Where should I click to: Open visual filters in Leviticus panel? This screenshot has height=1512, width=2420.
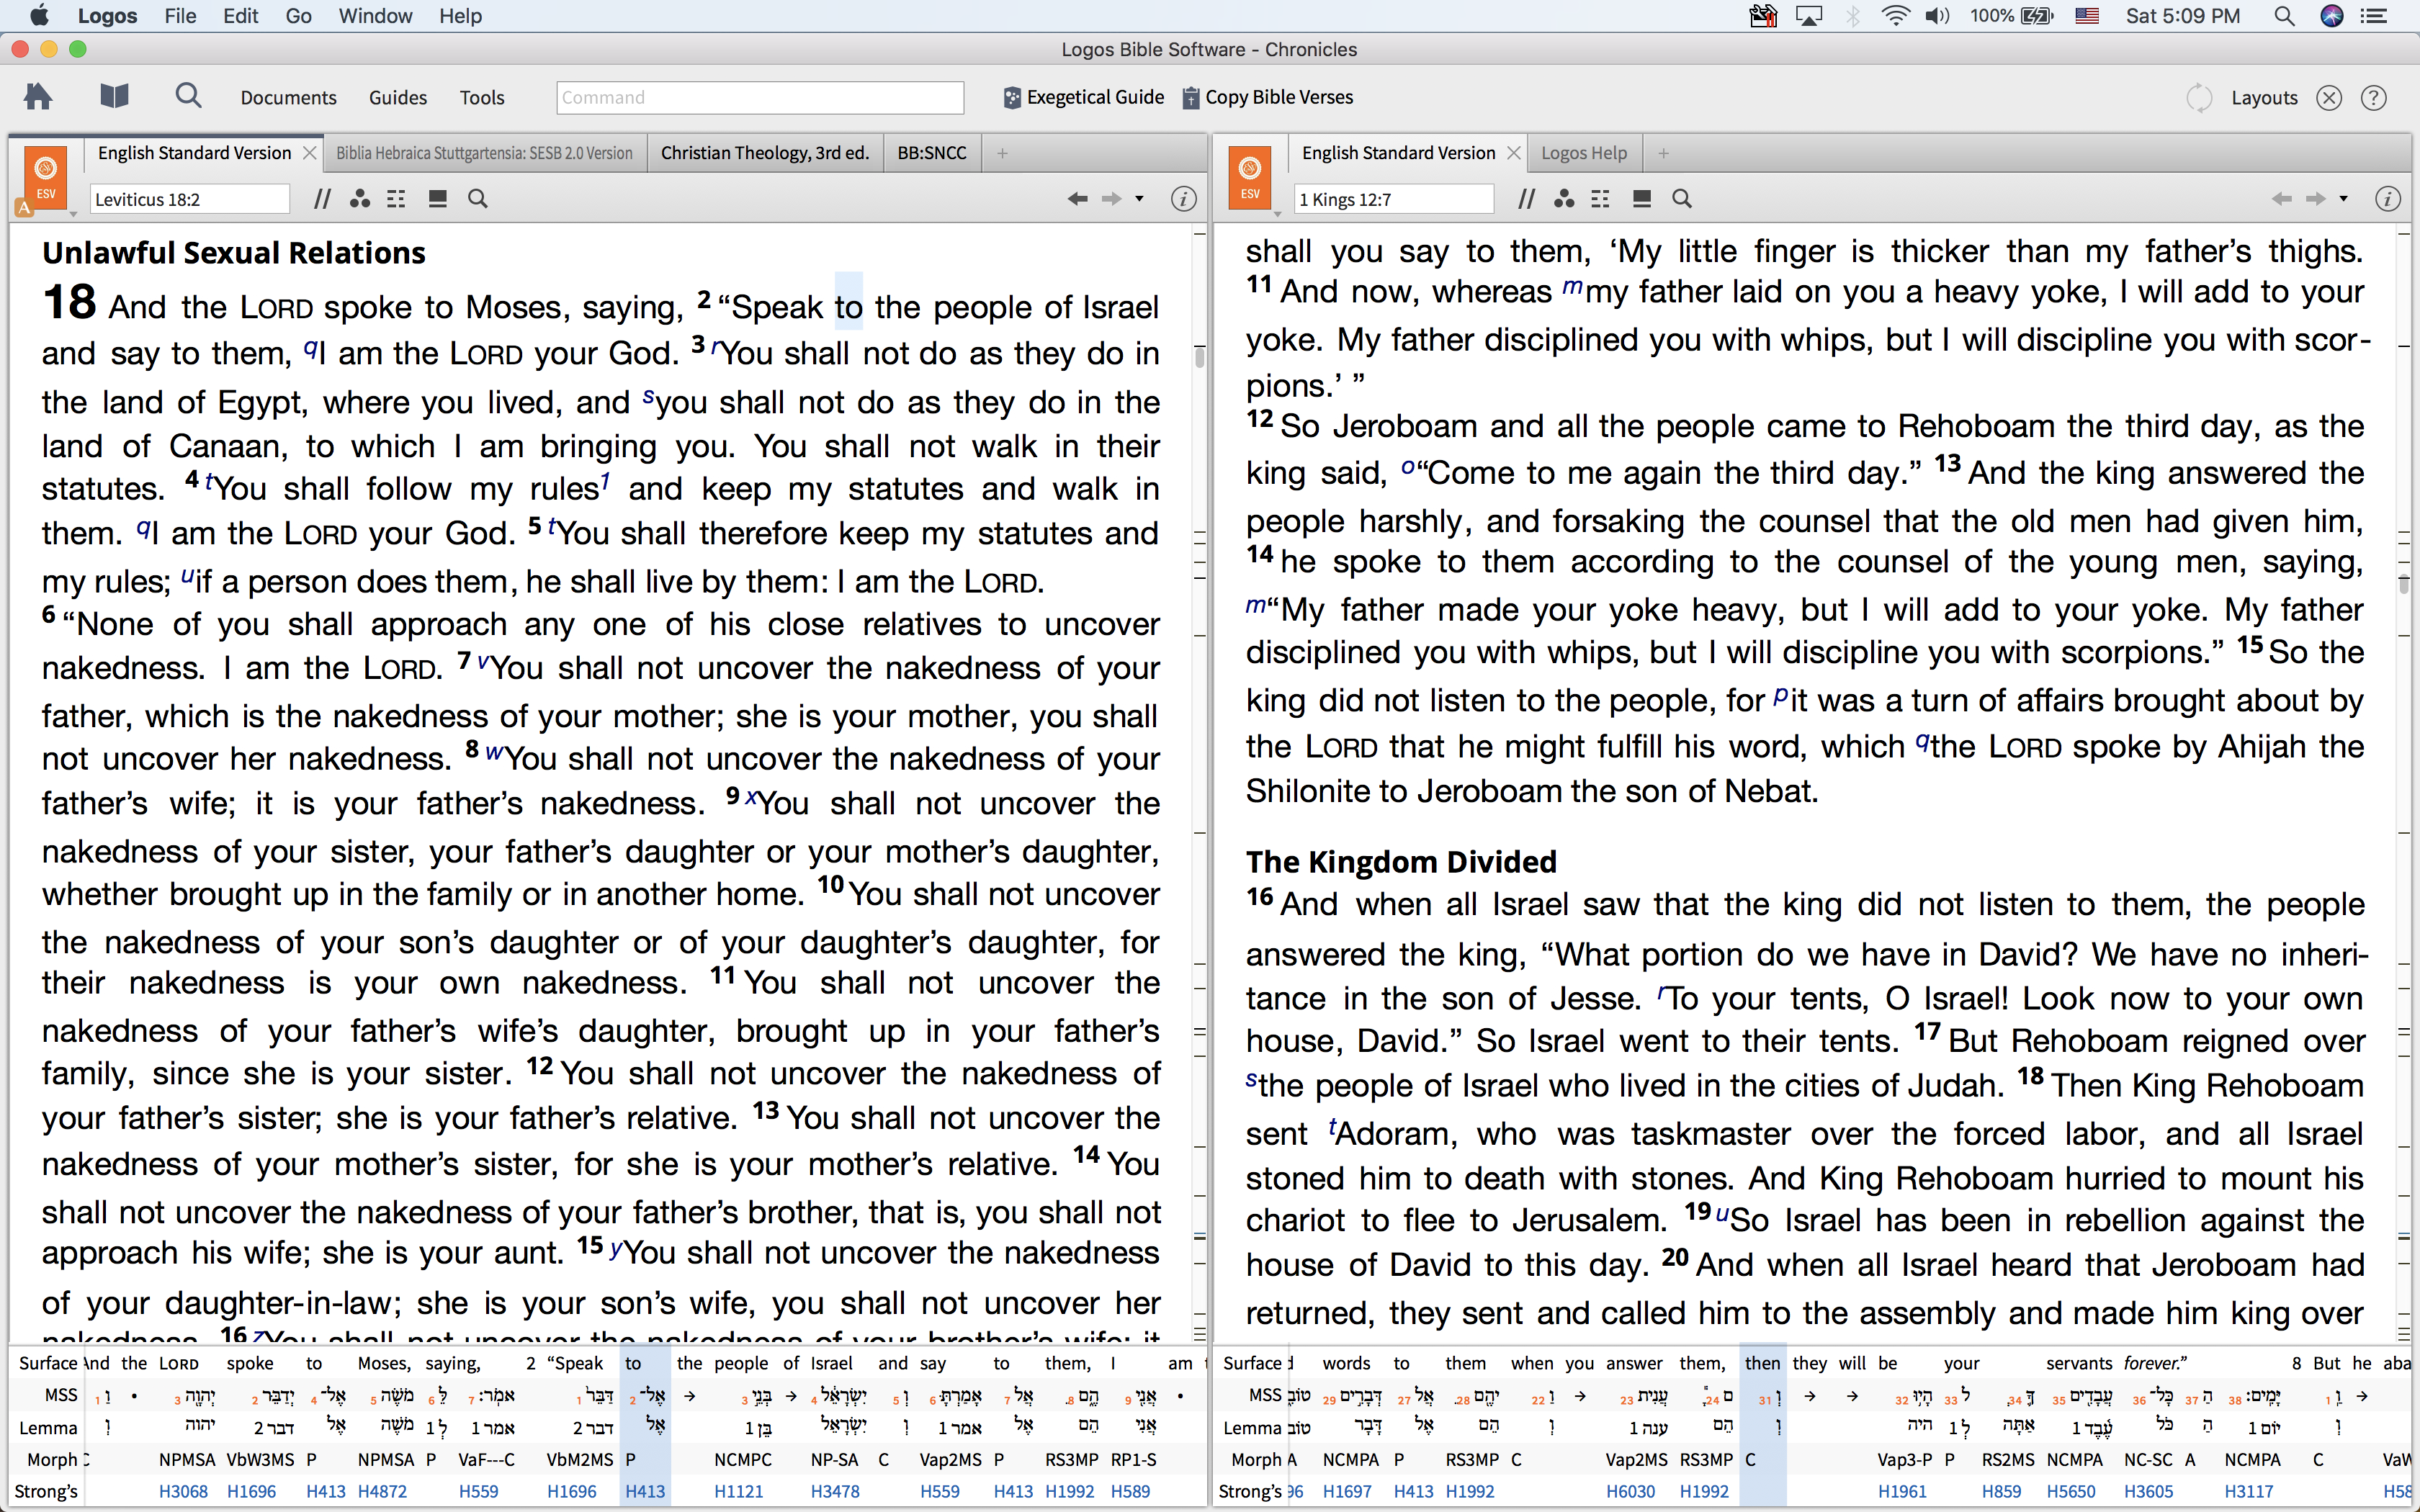pyautogui.click(x=360, y=199)
